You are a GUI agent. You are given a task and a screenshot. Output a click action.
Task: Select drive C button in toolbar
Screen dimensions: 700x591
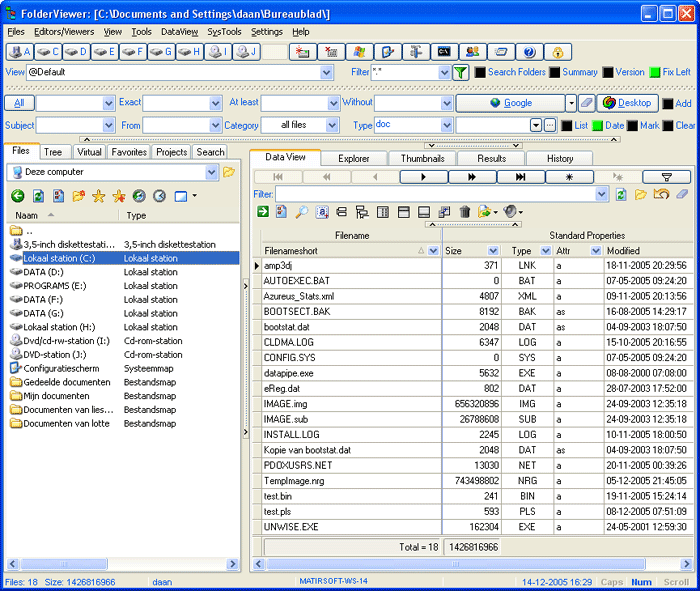tap(48, 52)
